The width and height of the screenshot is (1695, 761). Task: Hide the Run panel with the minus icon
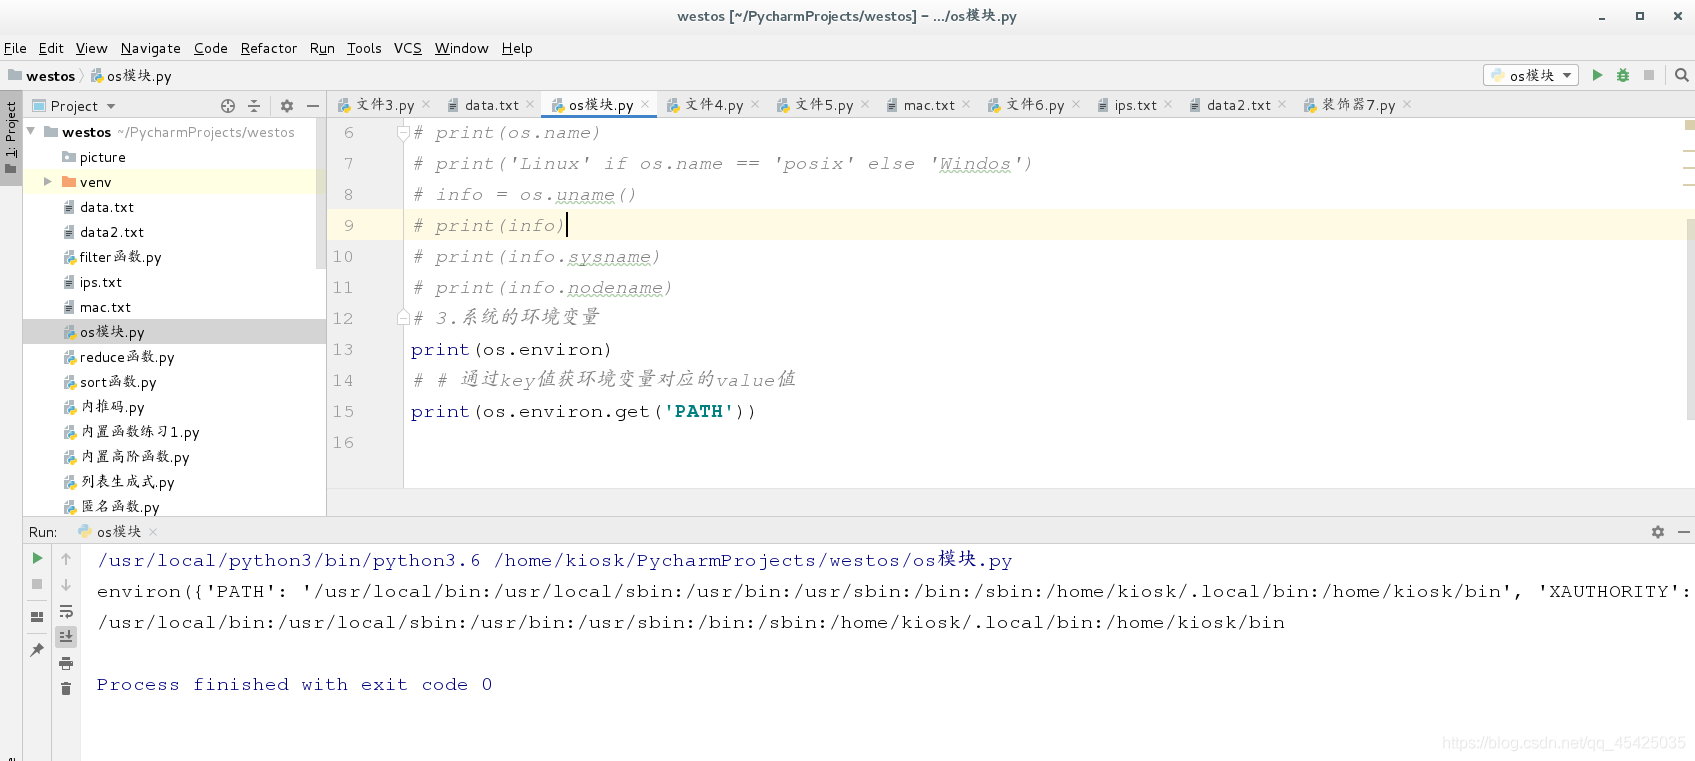coord(1684,532)
